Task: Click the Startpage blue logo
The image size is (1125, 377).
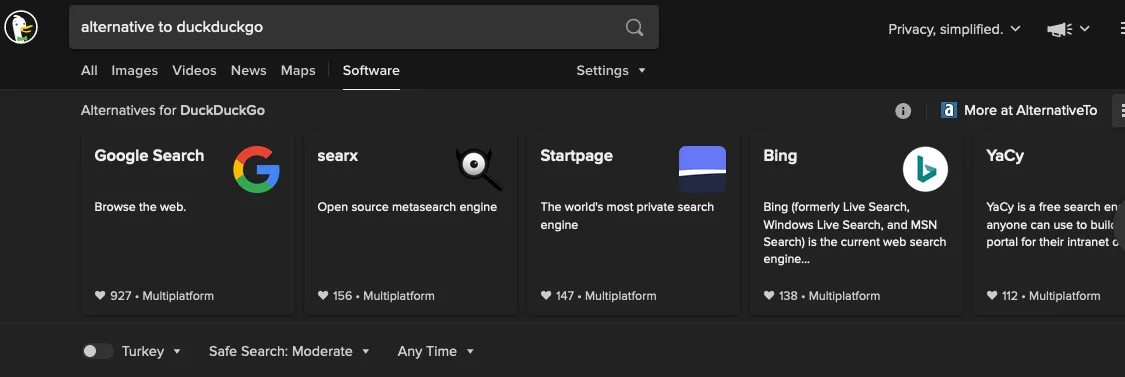Action: tap(702, 169)
